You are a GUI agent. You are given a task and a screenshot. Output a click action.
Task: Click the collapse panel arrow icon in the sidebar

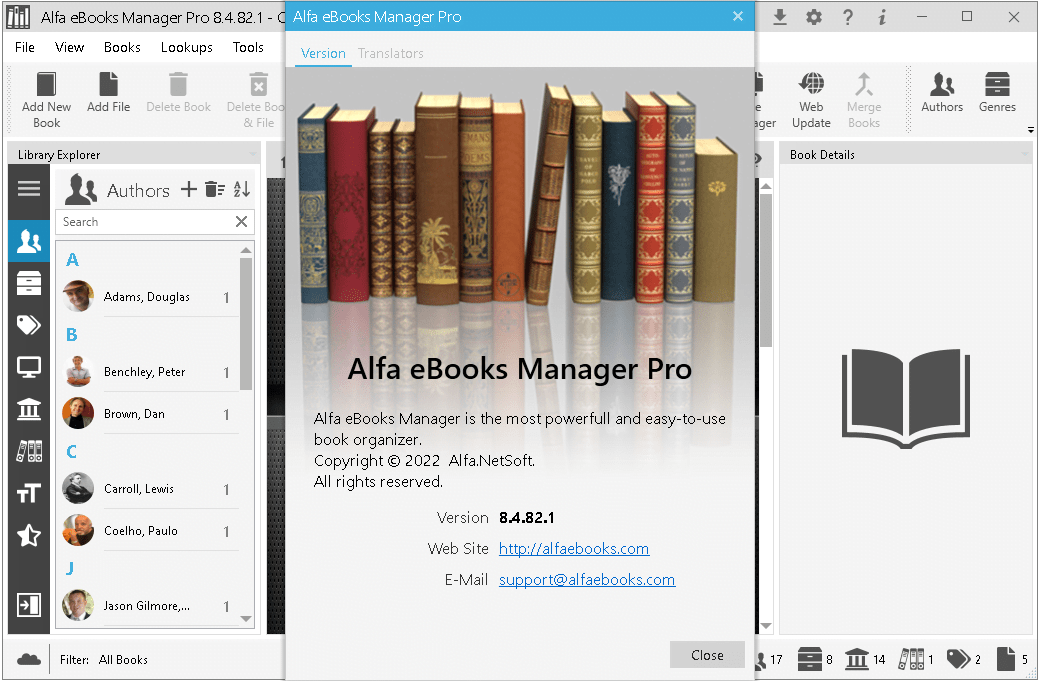click(x=29, y=605)
